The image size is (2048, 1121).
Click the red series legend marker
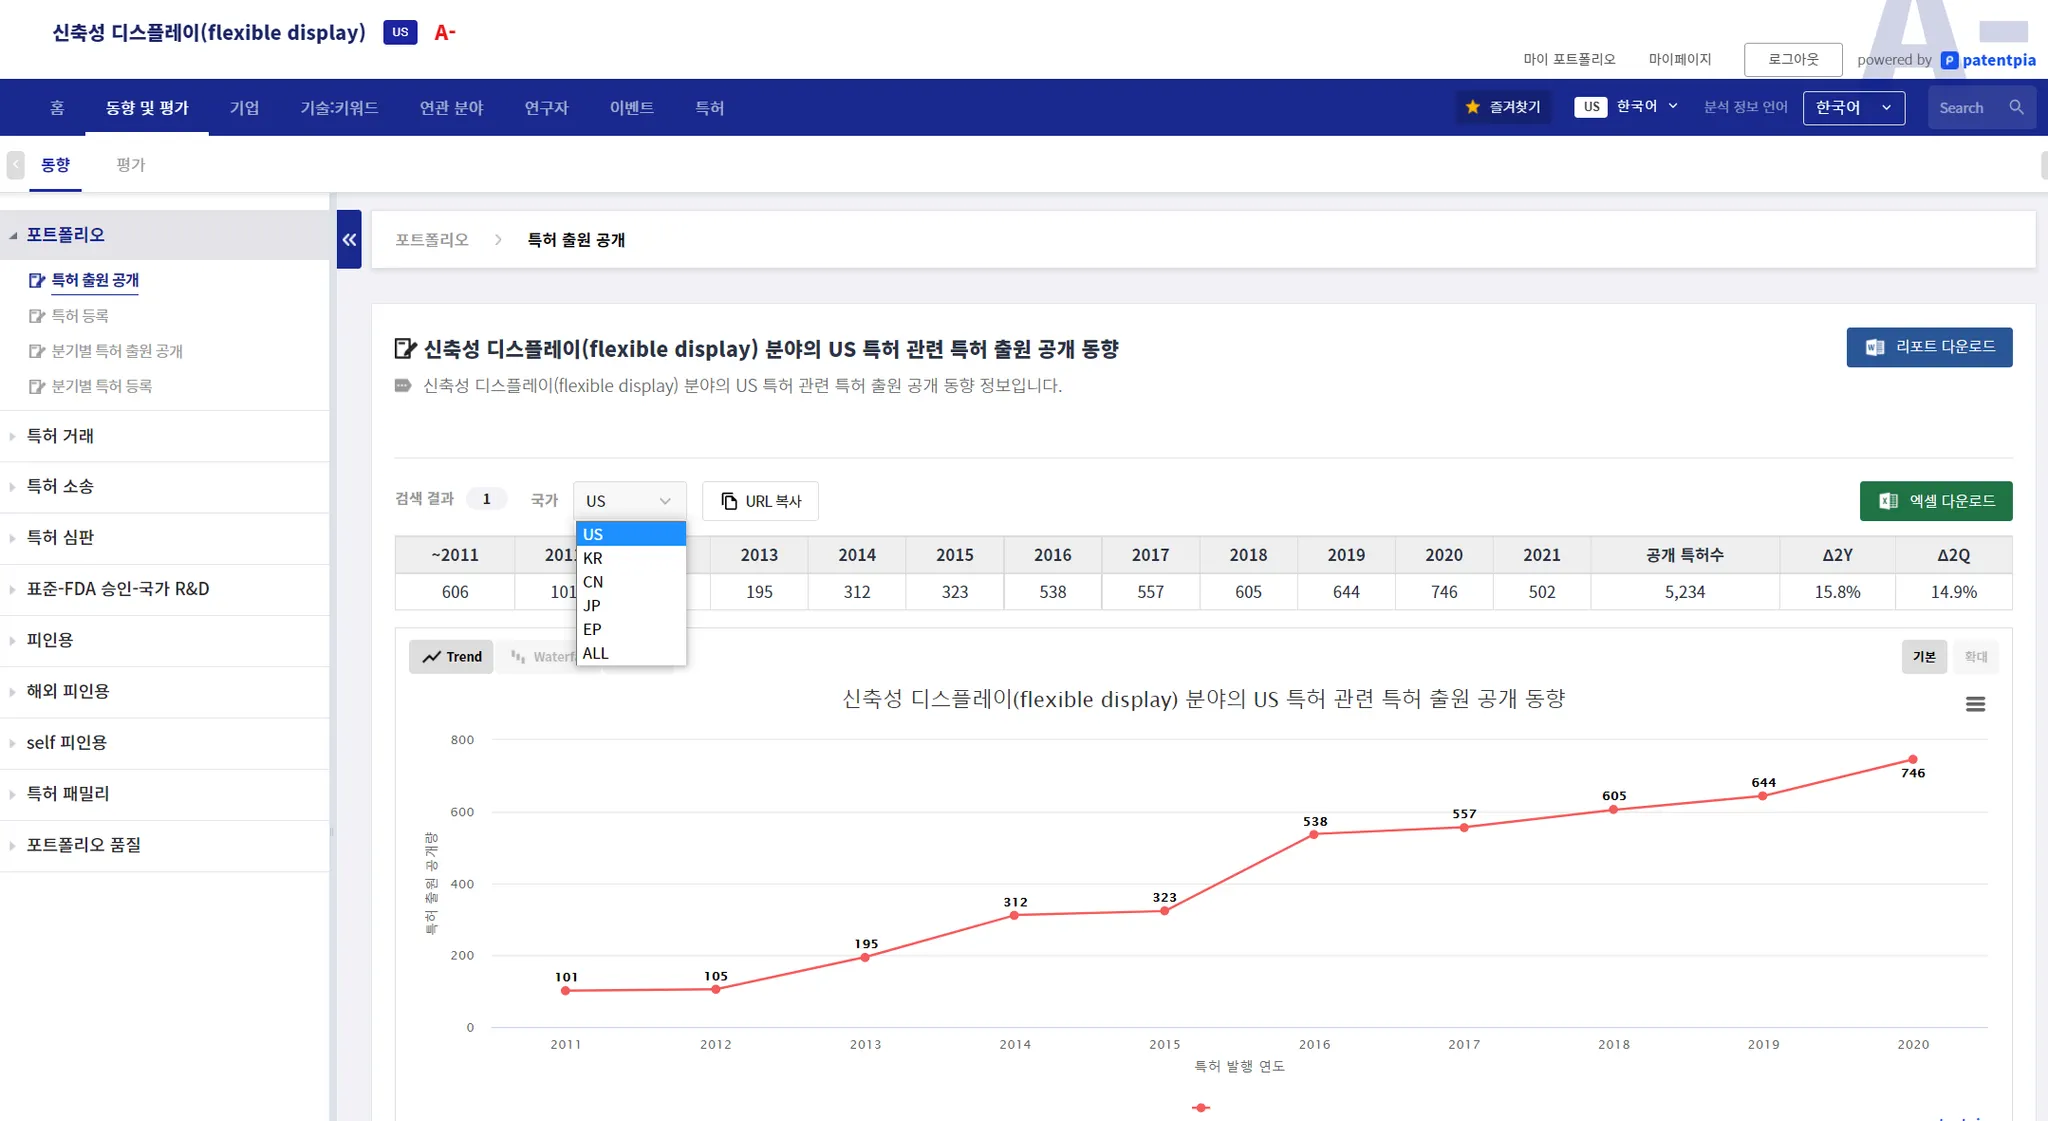pos(1201,1107)
